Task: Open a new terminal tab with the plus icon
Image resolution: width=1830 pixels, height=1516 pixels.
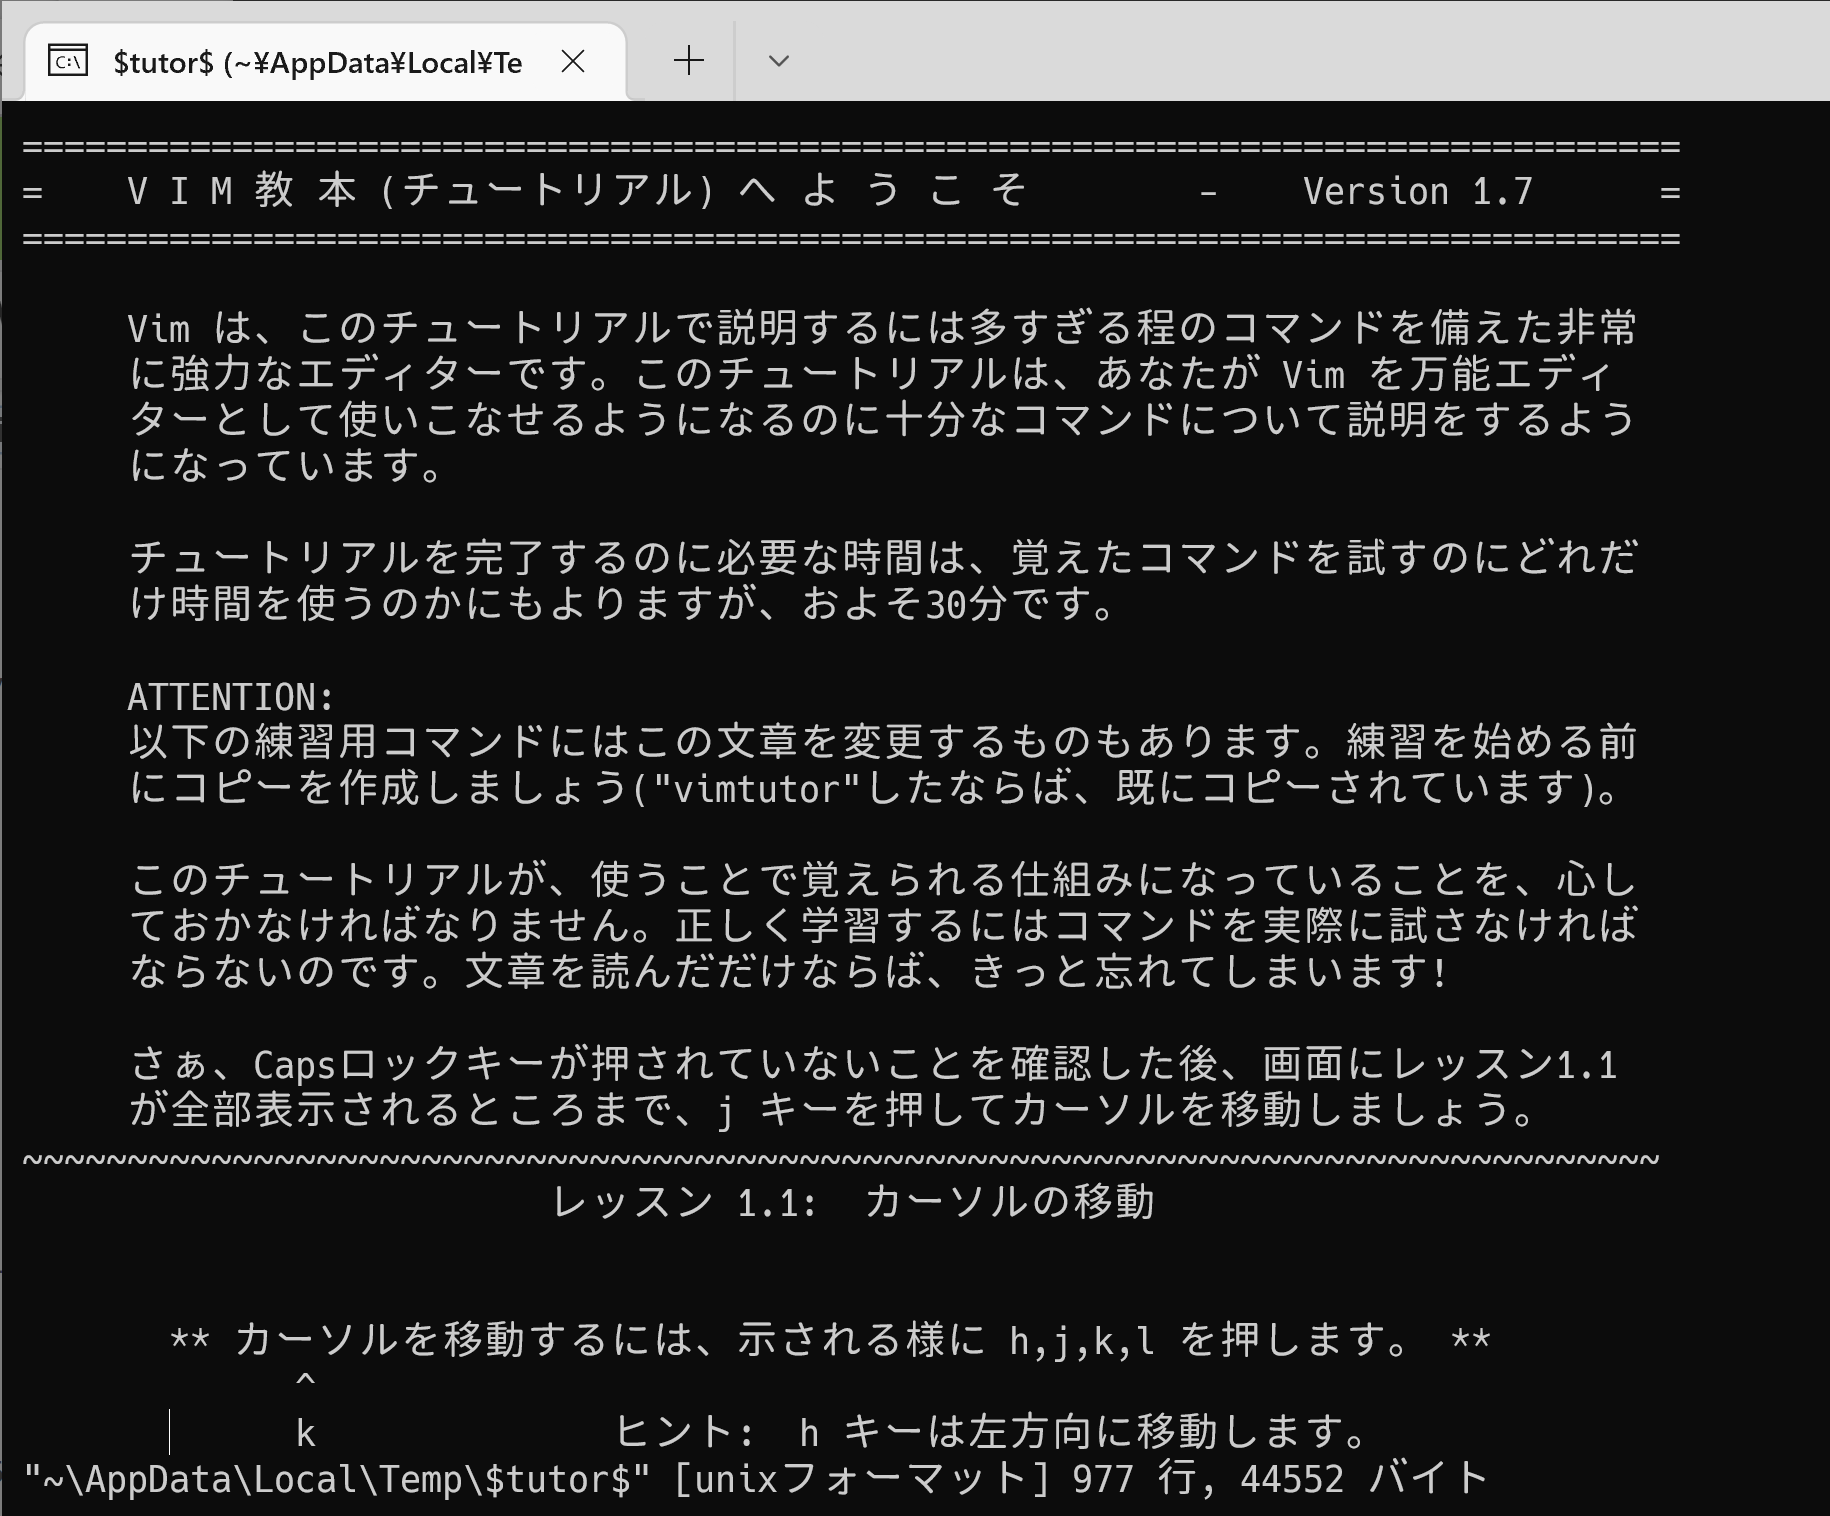Action: (x=688, y=62)
